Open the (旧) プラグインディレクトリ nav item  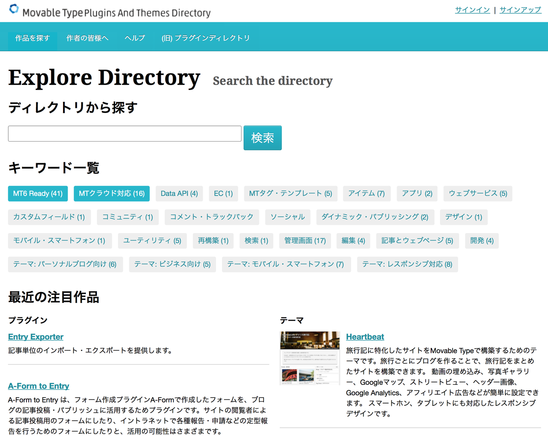pyautogui.click(x=206, y=38)
